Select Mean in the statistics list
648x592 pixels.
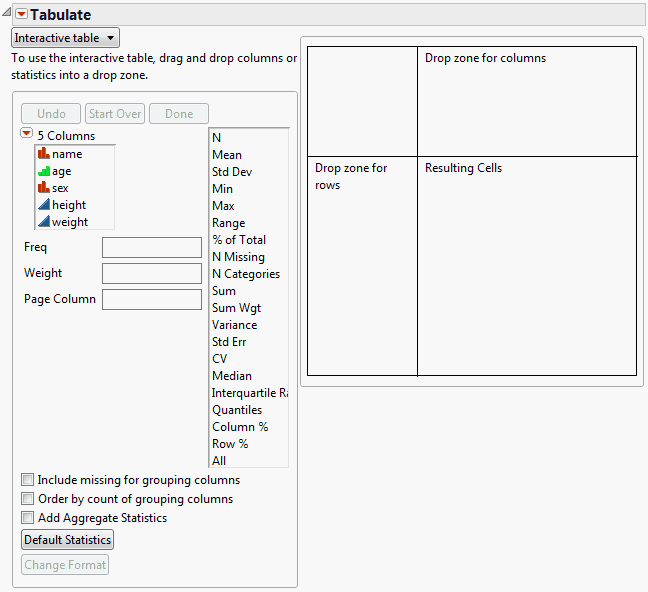click(227, 155)
